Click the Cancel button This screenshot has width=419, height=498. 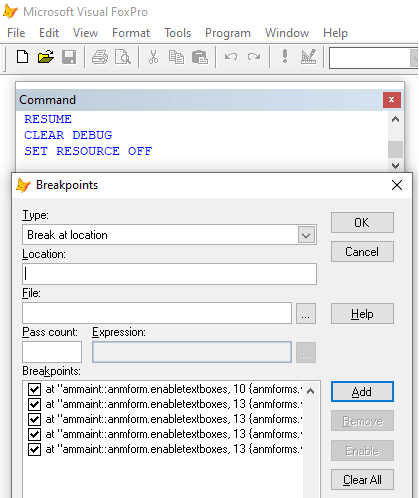pyautogui.click(x=362, y=252)
